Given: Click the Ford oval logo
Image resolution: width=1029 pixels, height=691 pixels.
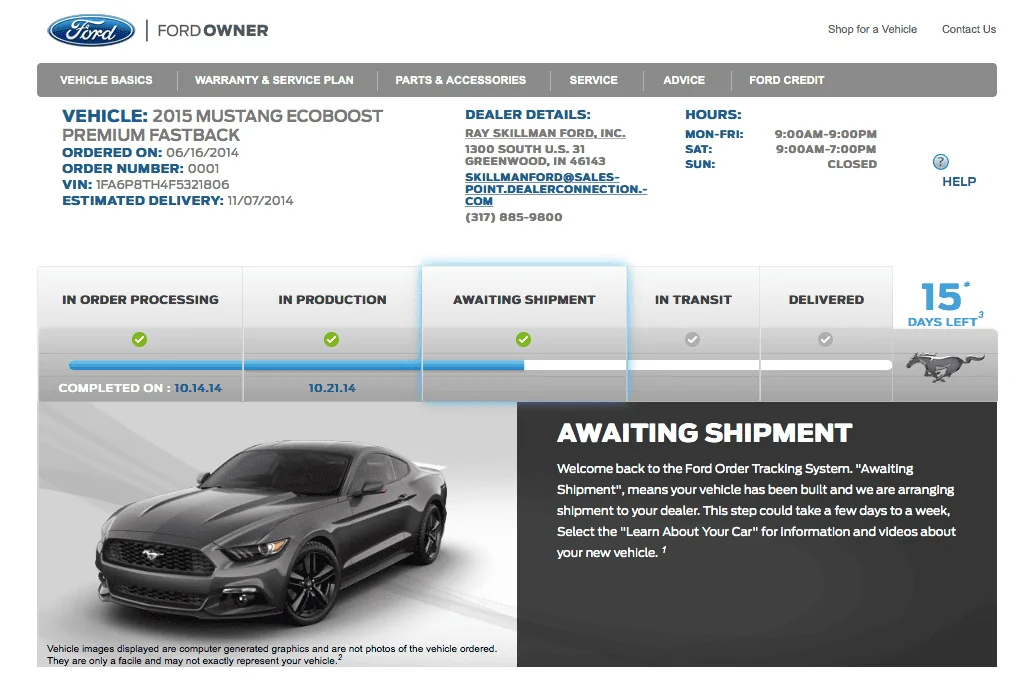Looking at the screenshot, I should coord(91,30).
